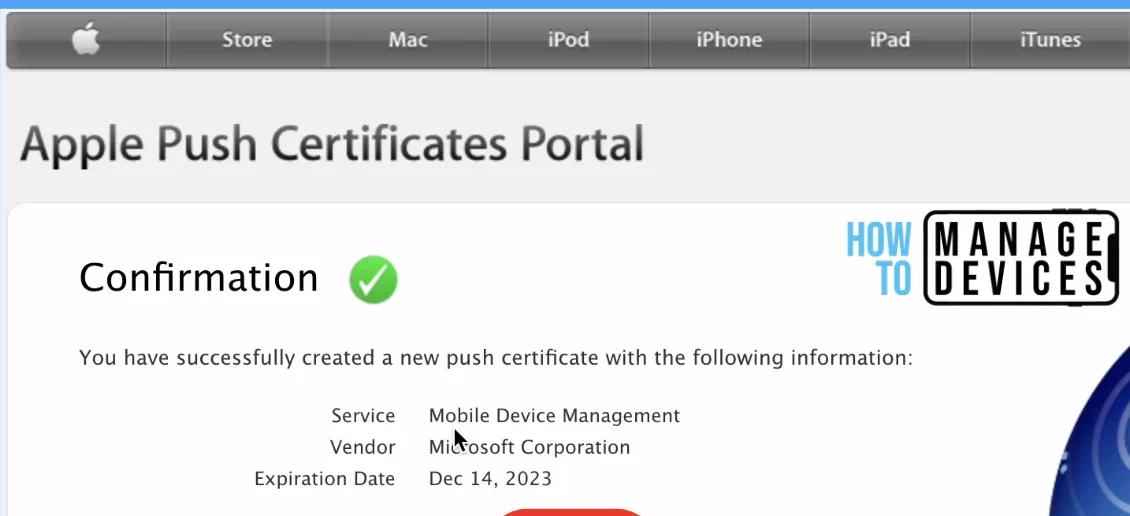The width and height of the screenshot is (1130, 516).
Task: Select iPhone in the navigation bar
Action: (729, 40)
